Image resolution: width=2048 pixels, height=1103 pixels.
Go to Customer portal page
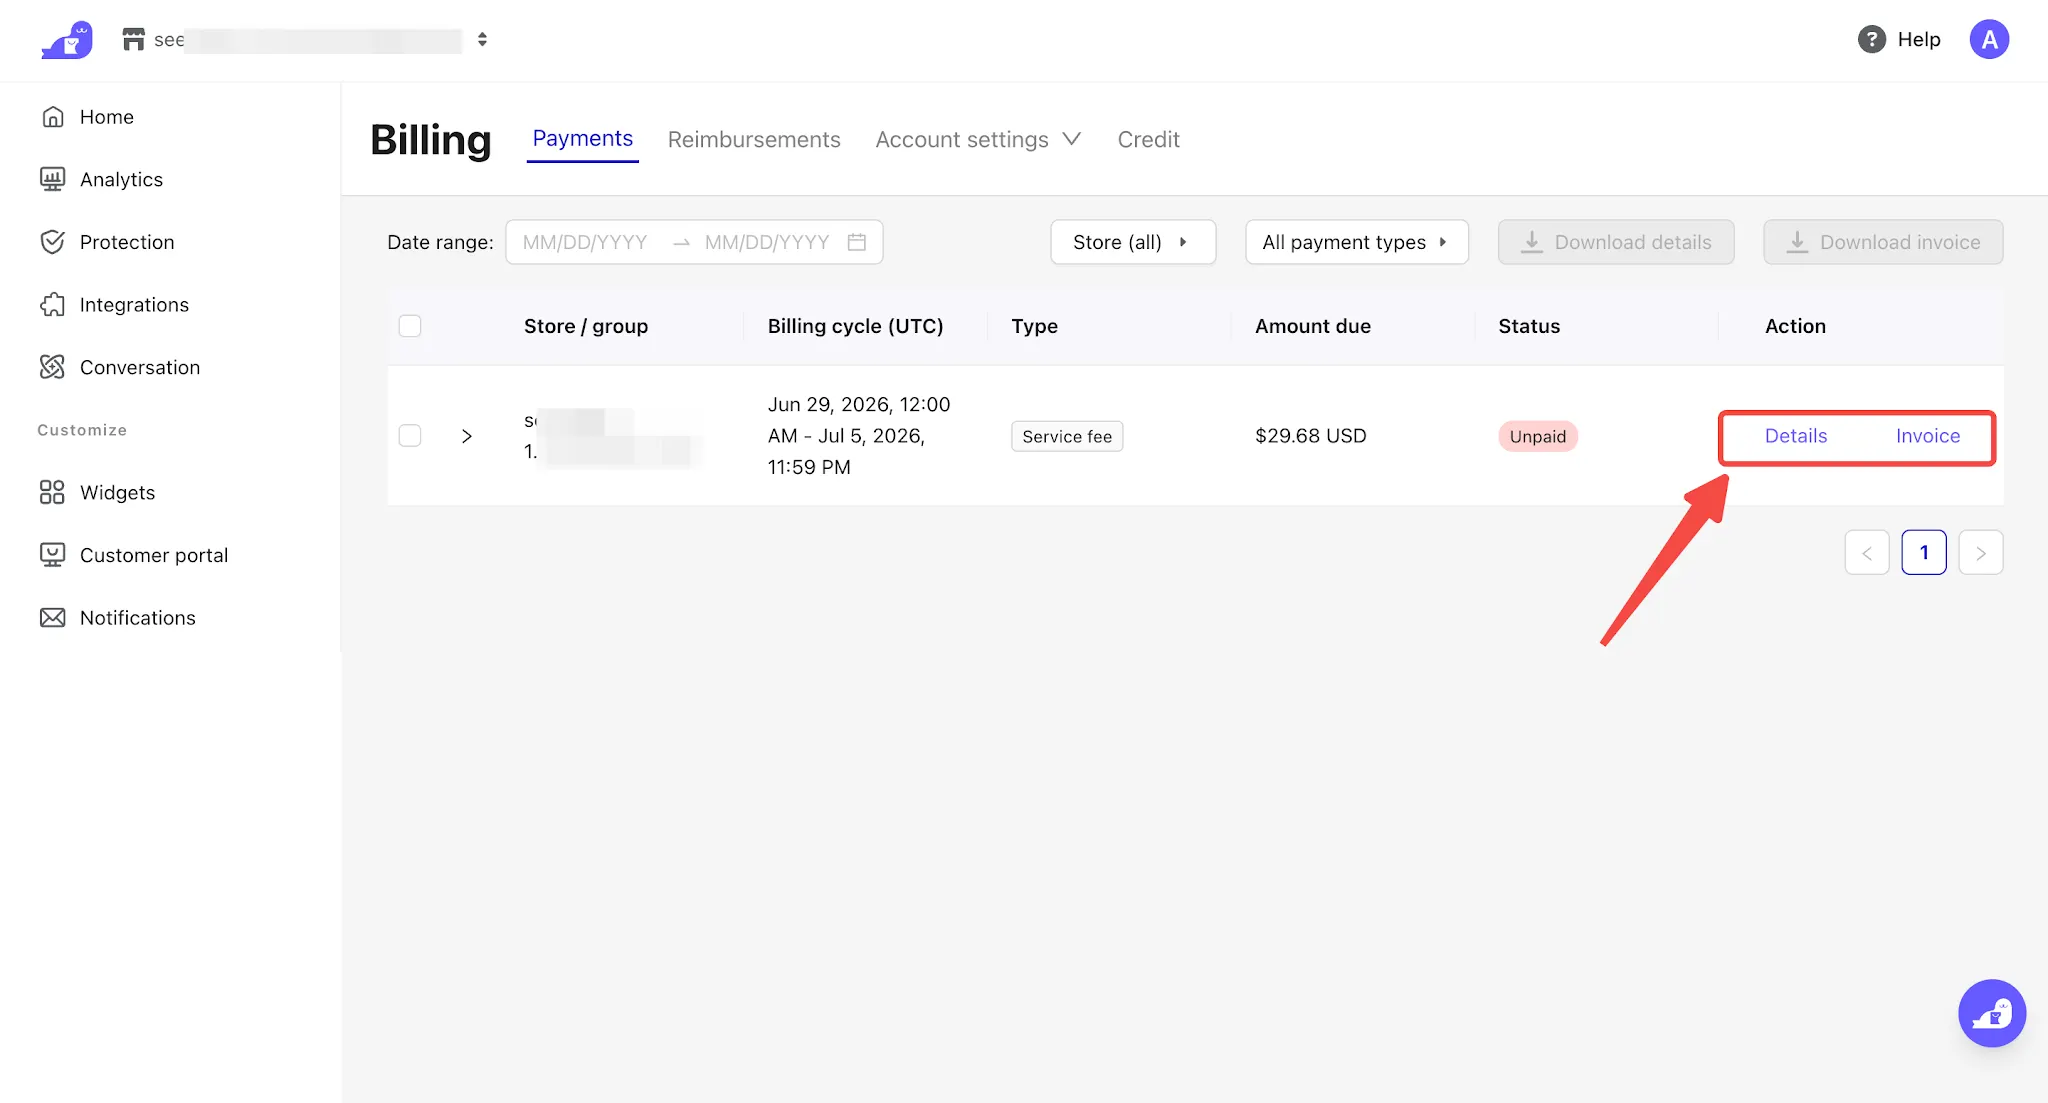point(154,555)
